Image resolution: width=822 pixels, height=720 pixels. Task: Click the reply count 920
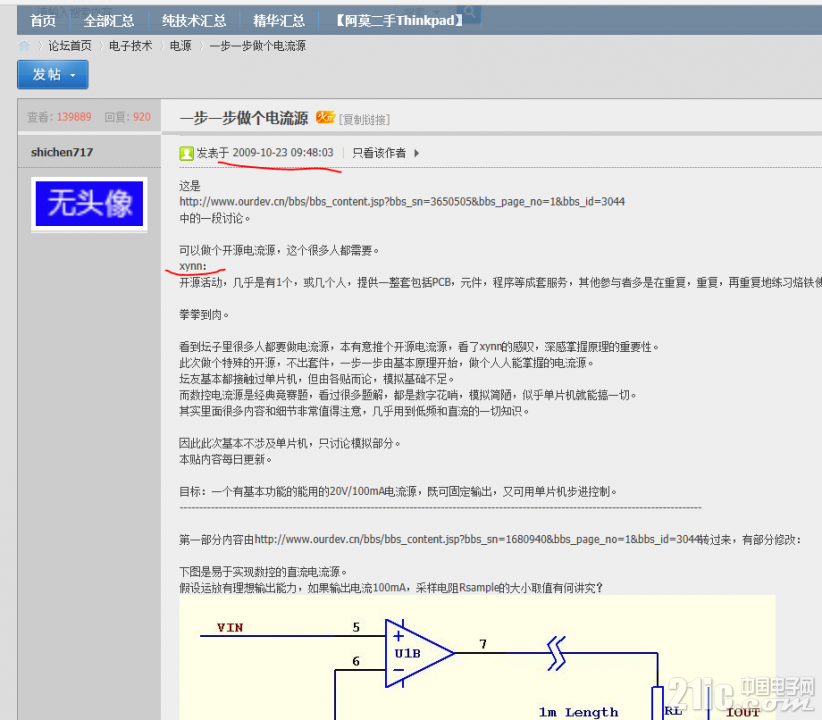coord(142,117)
